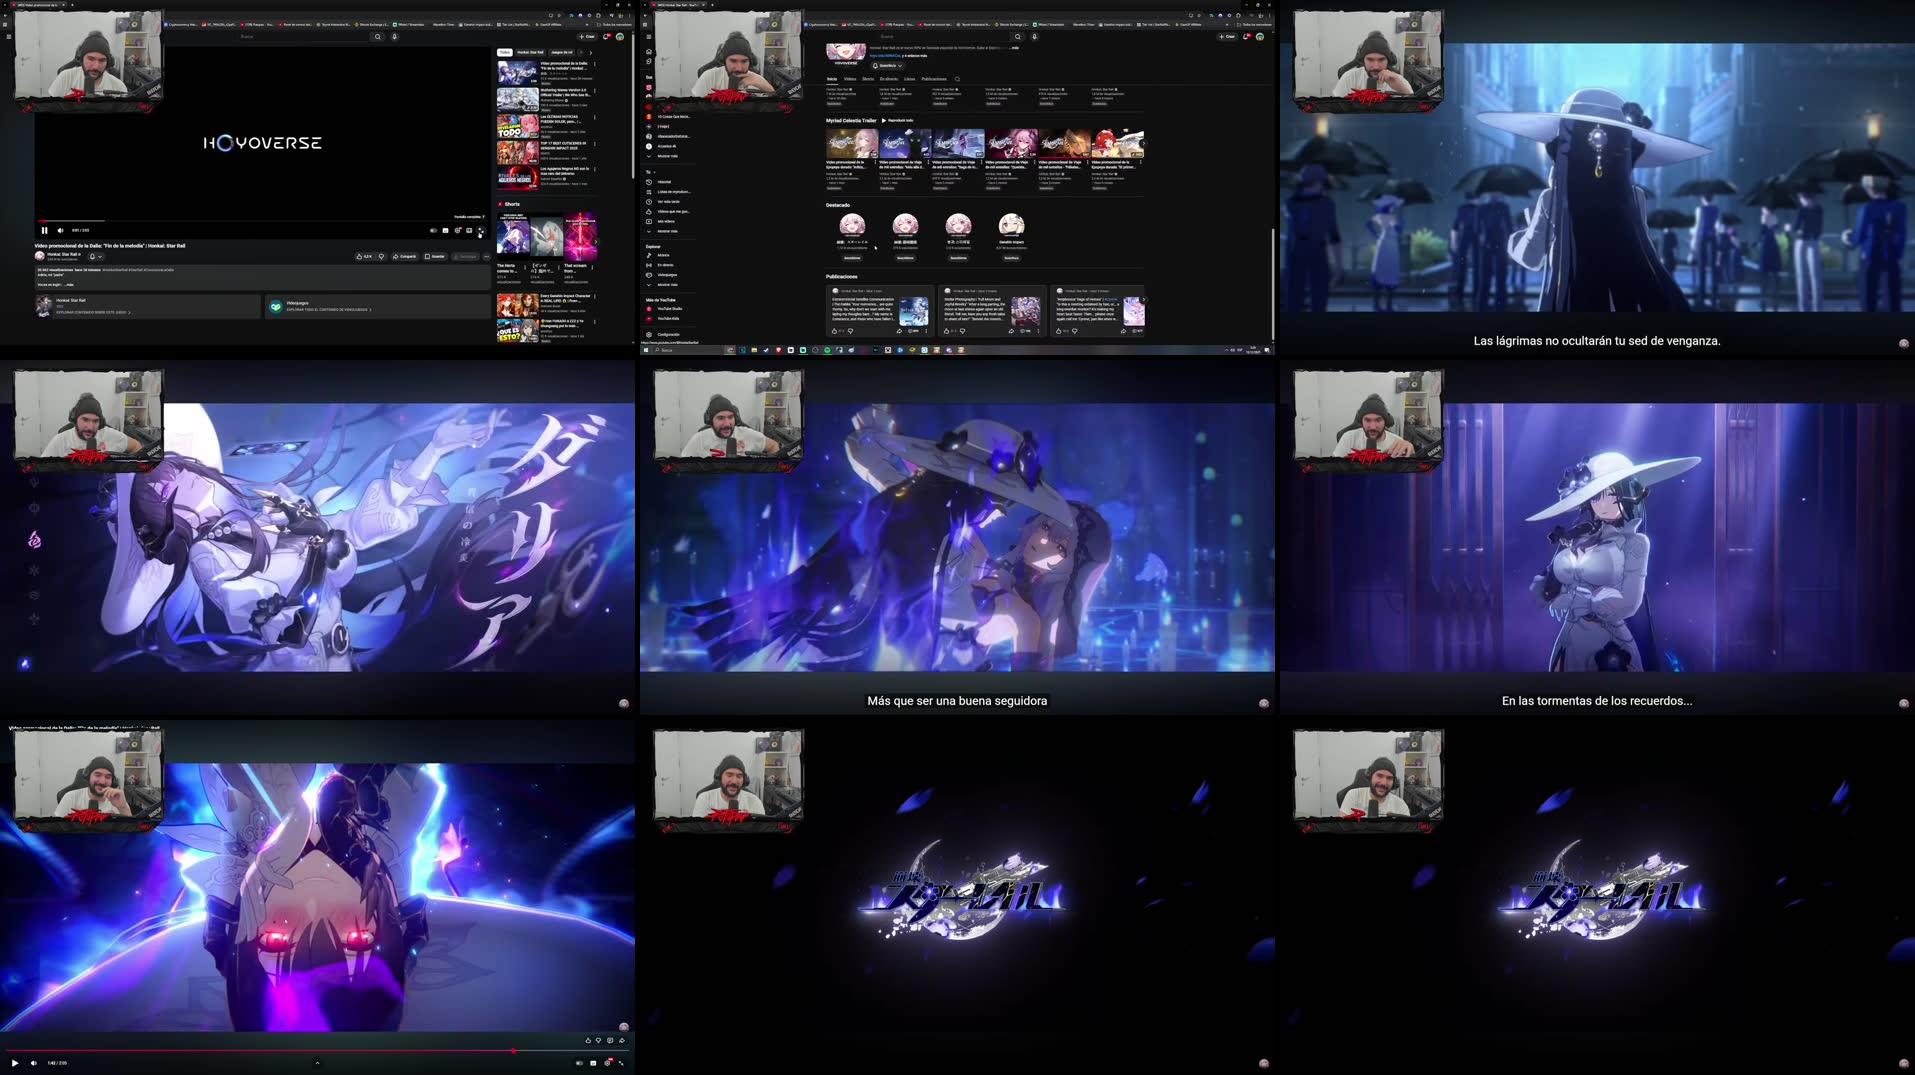Toggle the subscription notification bell

93,256
